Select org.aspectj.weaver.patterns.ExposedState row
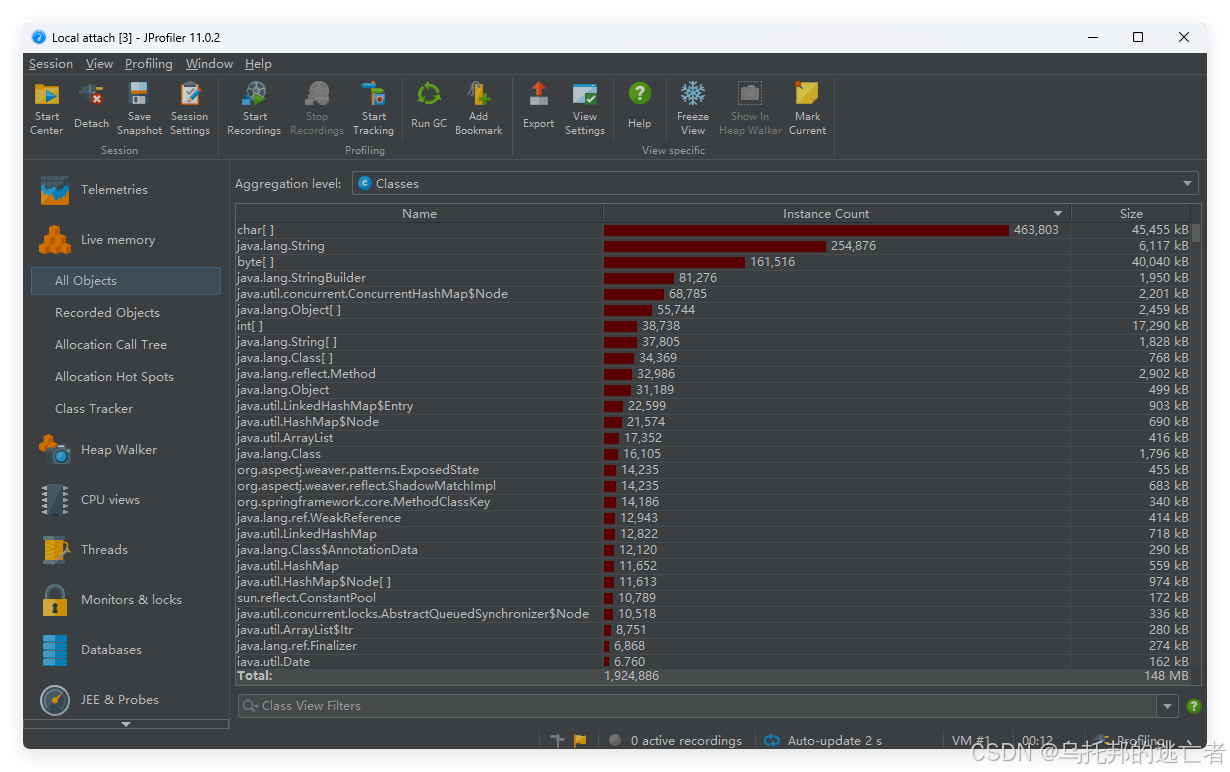 coord(713,470)
